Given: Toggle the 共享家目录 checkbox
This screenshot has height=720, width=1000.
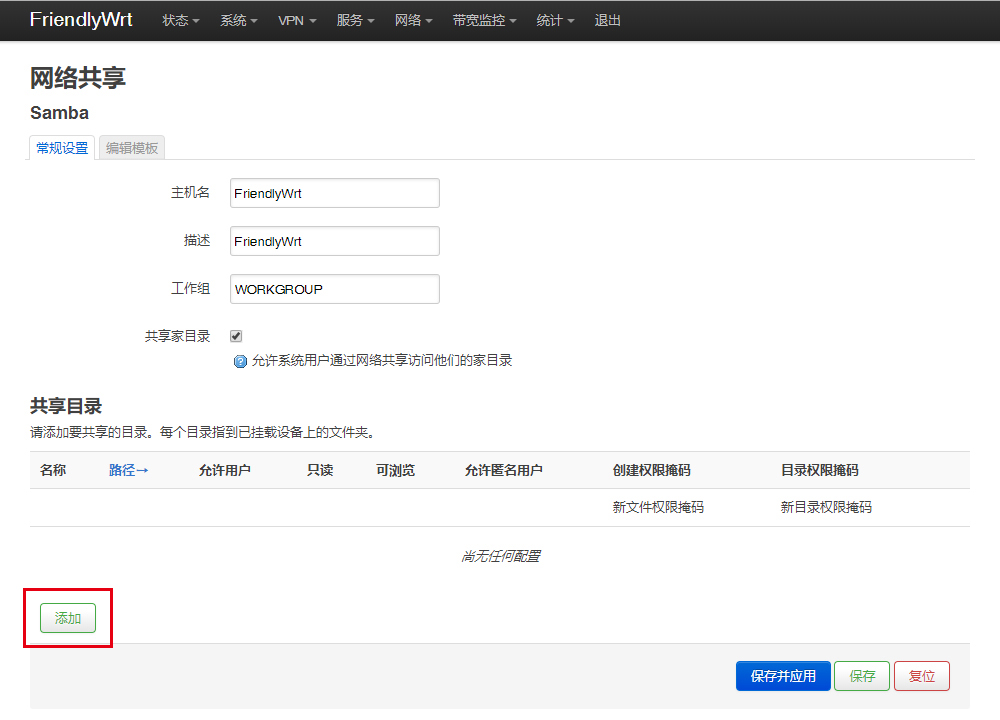Looking at the screenshot, I should tap(236, 336).
